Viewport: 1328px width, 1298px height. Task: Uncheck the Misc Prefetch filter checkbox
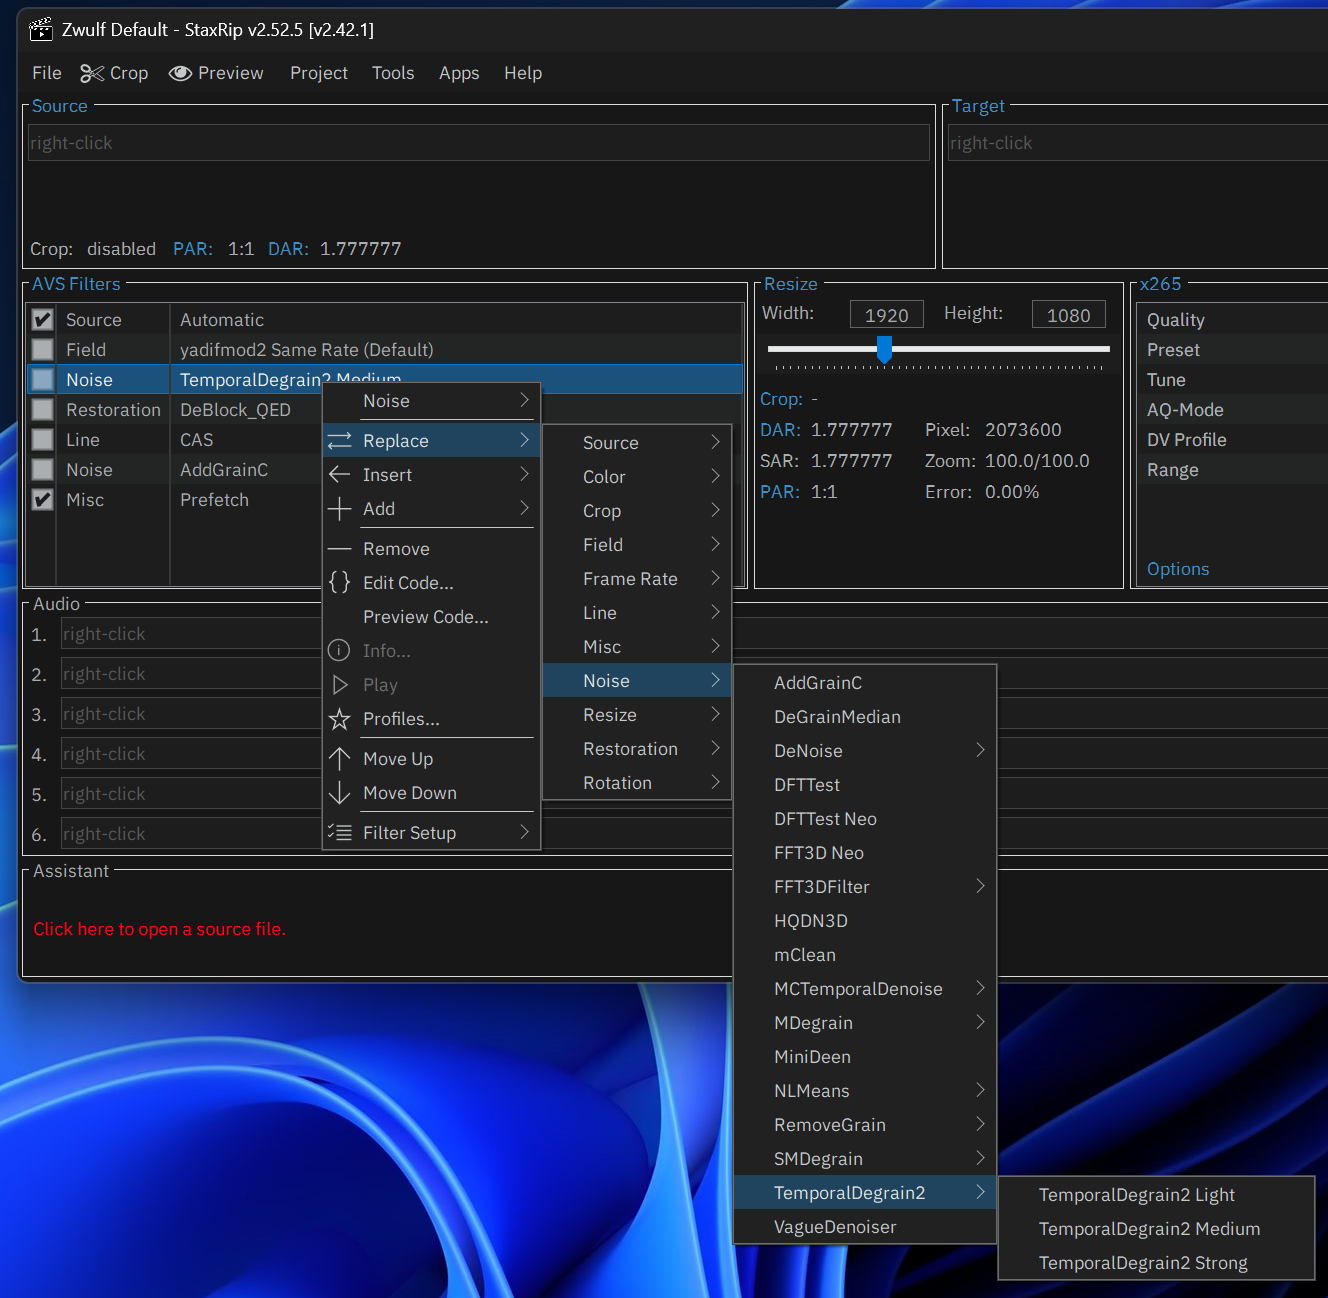(x=42, y=500)
